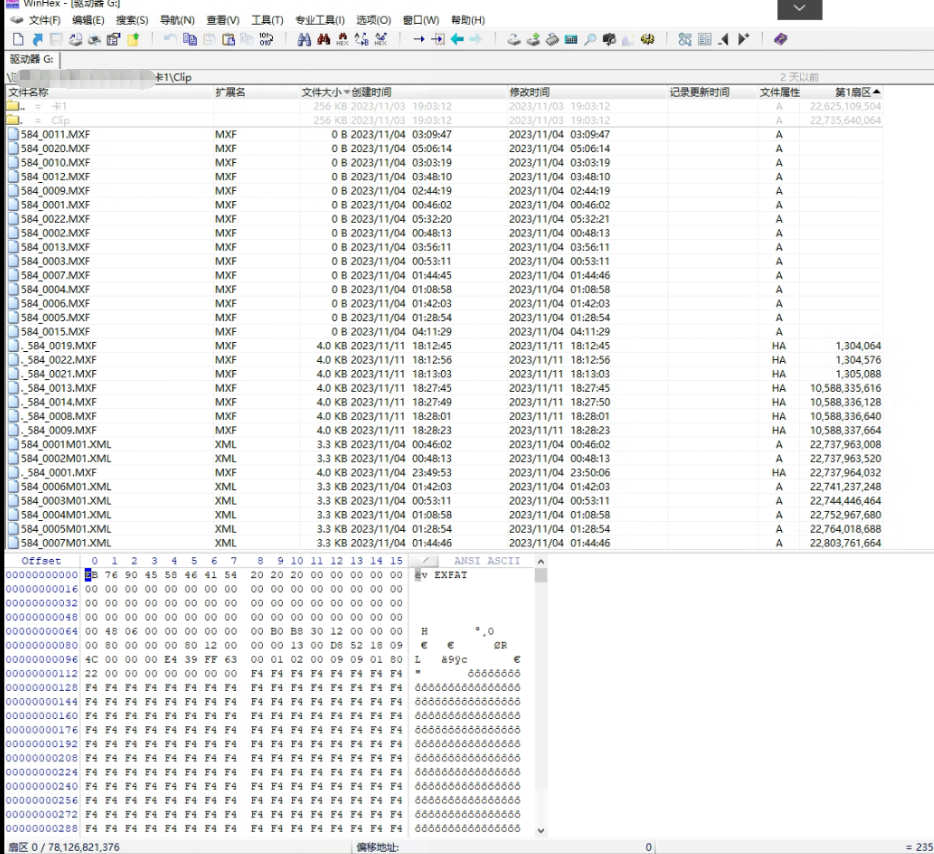The image size is (934, 854).
Task: Click the Open disk toolbar icon
Action: pos(513,39)
